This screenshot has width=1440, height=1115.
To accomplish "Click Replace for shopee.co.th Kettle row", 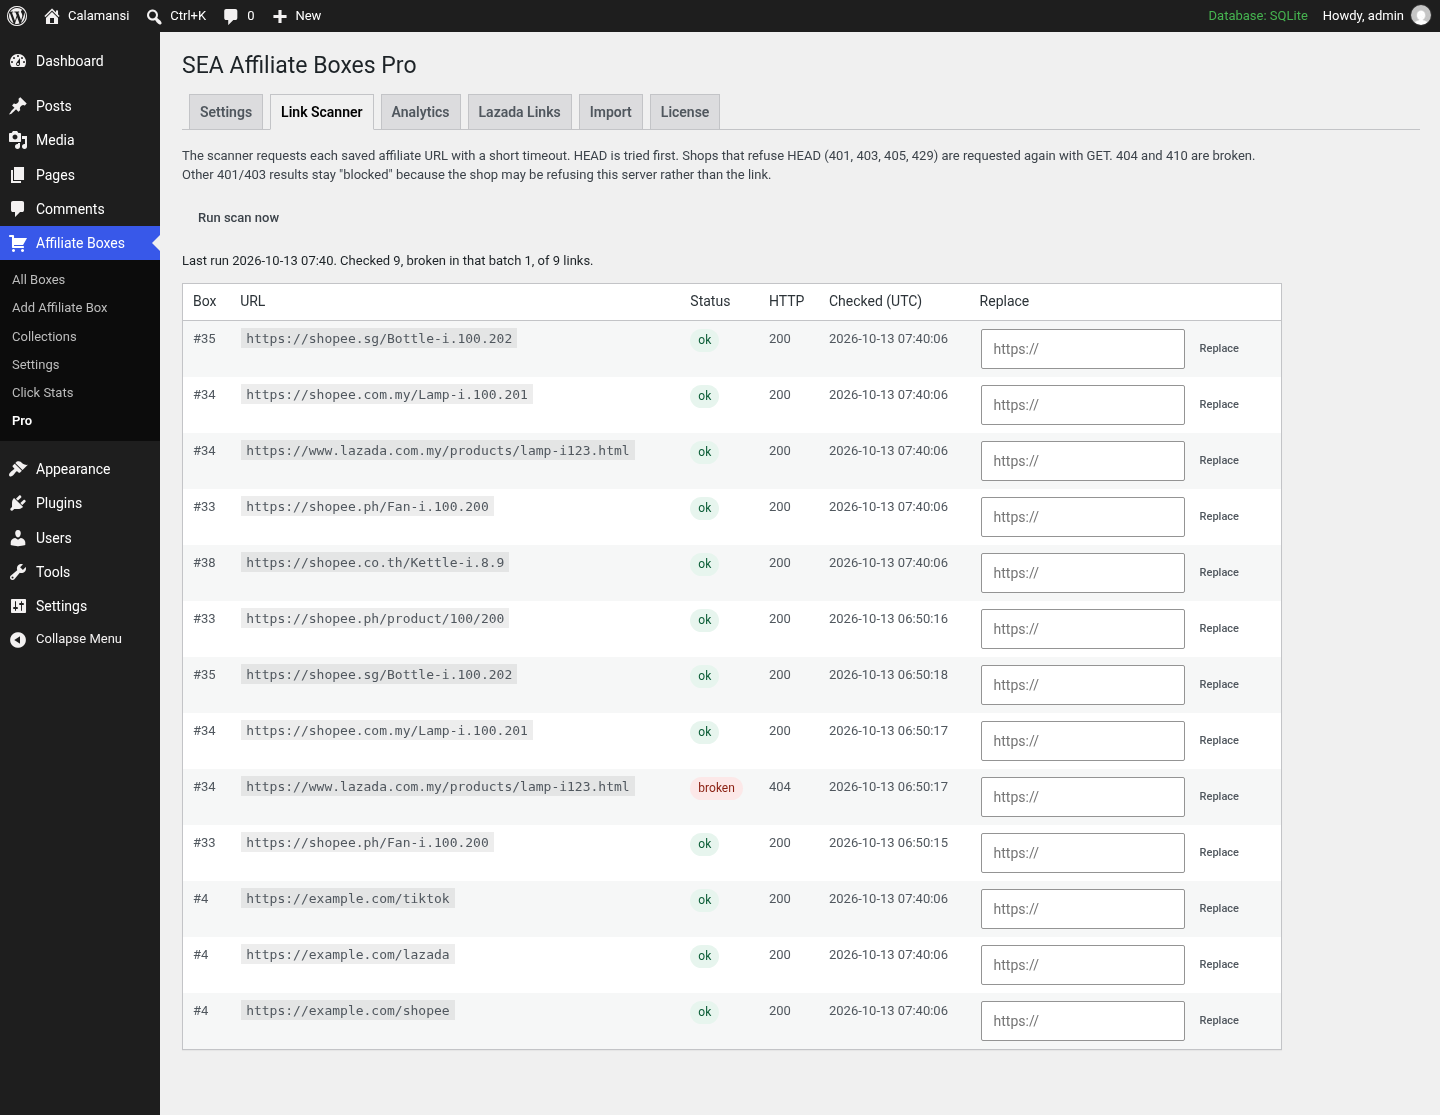I will pos(1219,573).
